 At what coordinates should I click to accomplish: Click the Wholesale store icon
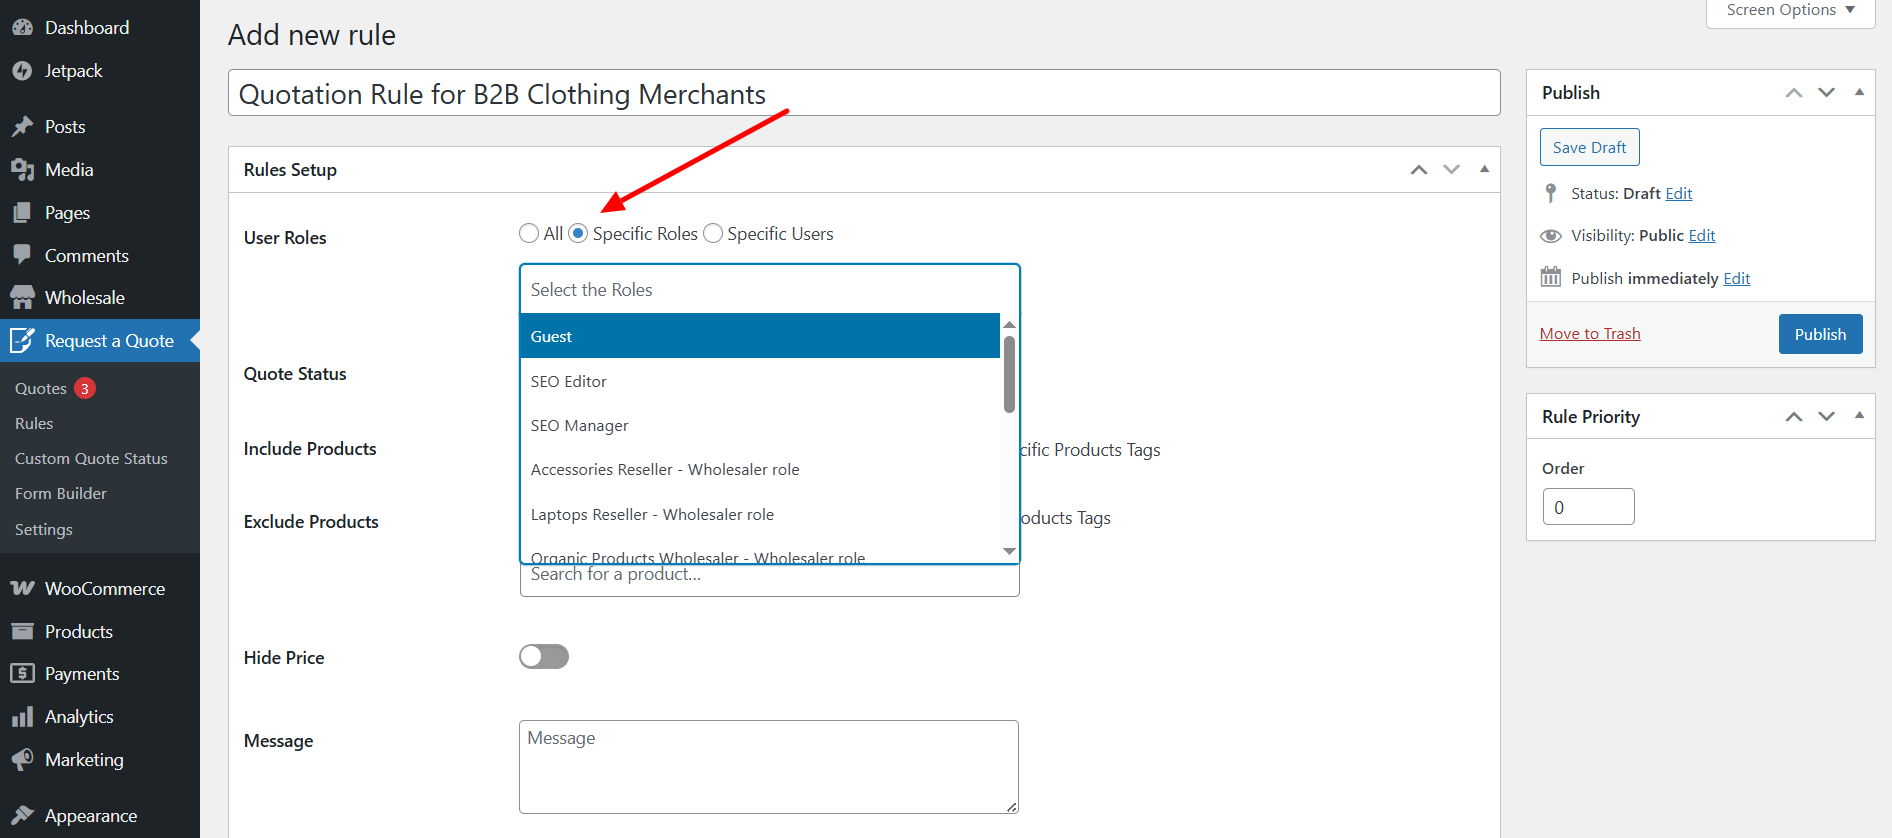pos(22,298)
